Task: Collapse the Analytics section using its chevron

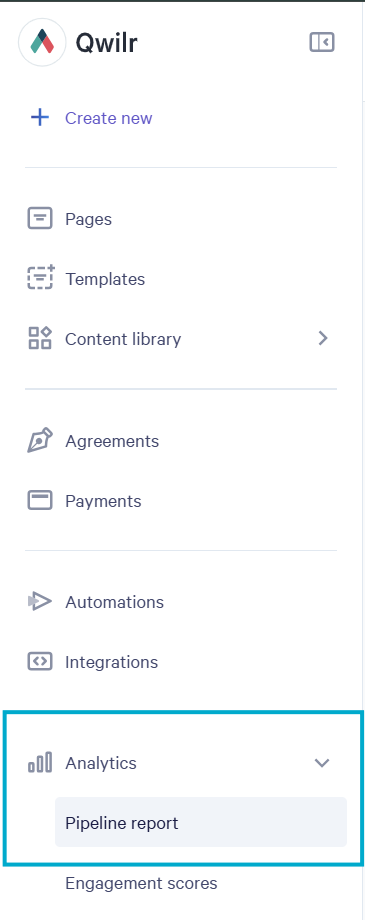Action: [322, 763]
